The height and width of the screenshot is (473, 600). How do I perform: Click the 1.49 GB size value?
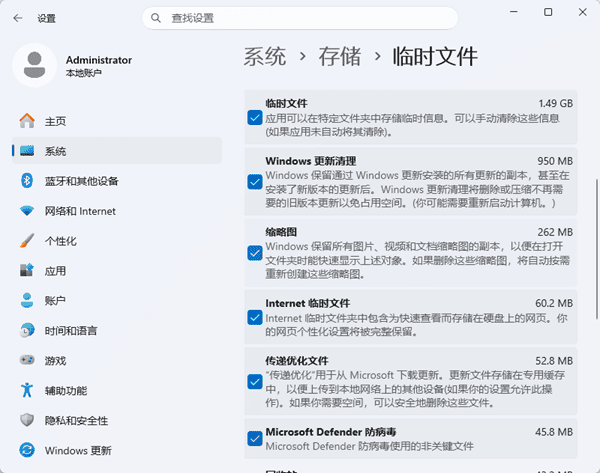[556, 103]
